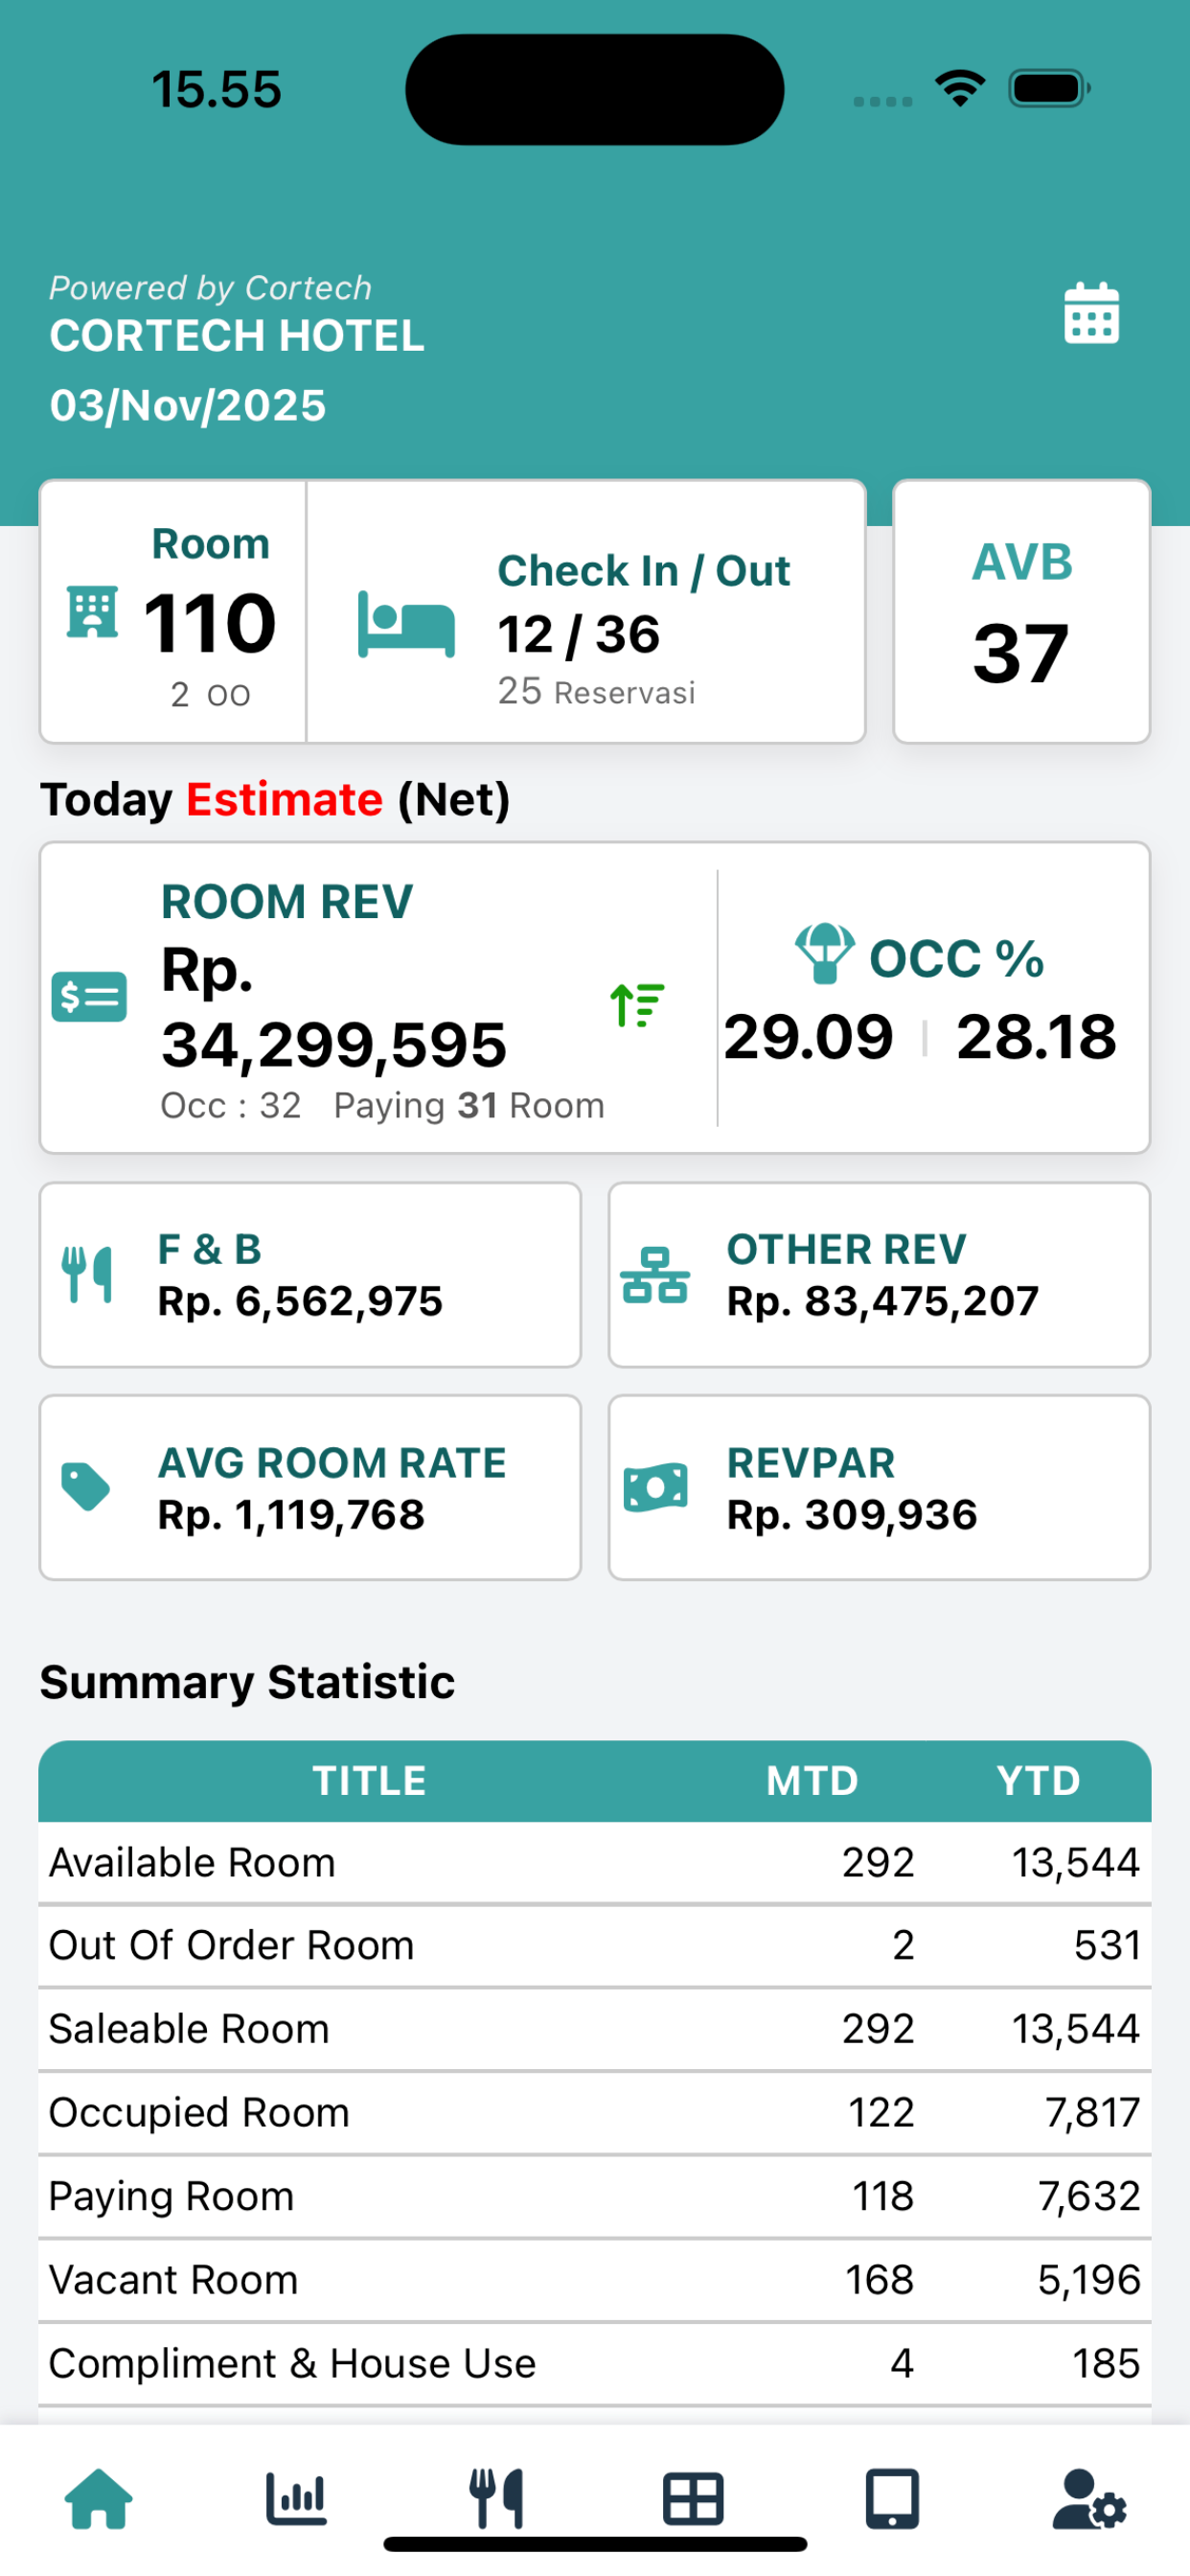The width and height of the screenshot is (1190, 2576).
Task: Tap the hotel building icon beside 110
Action: point(92,611)
